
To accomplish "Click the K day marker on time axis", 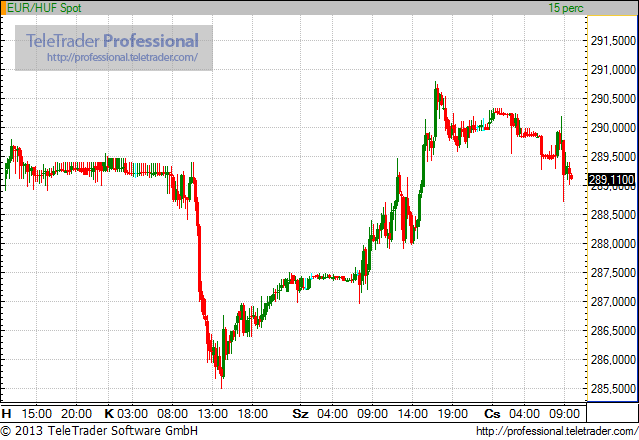I will coord(109,414).
